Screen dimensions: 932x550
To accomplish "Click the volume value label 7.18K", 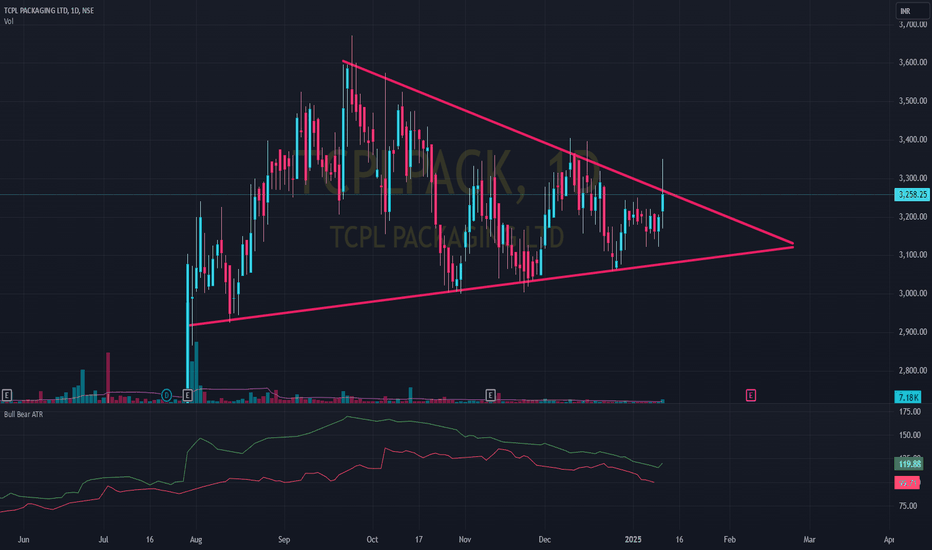I will [908, 397].
